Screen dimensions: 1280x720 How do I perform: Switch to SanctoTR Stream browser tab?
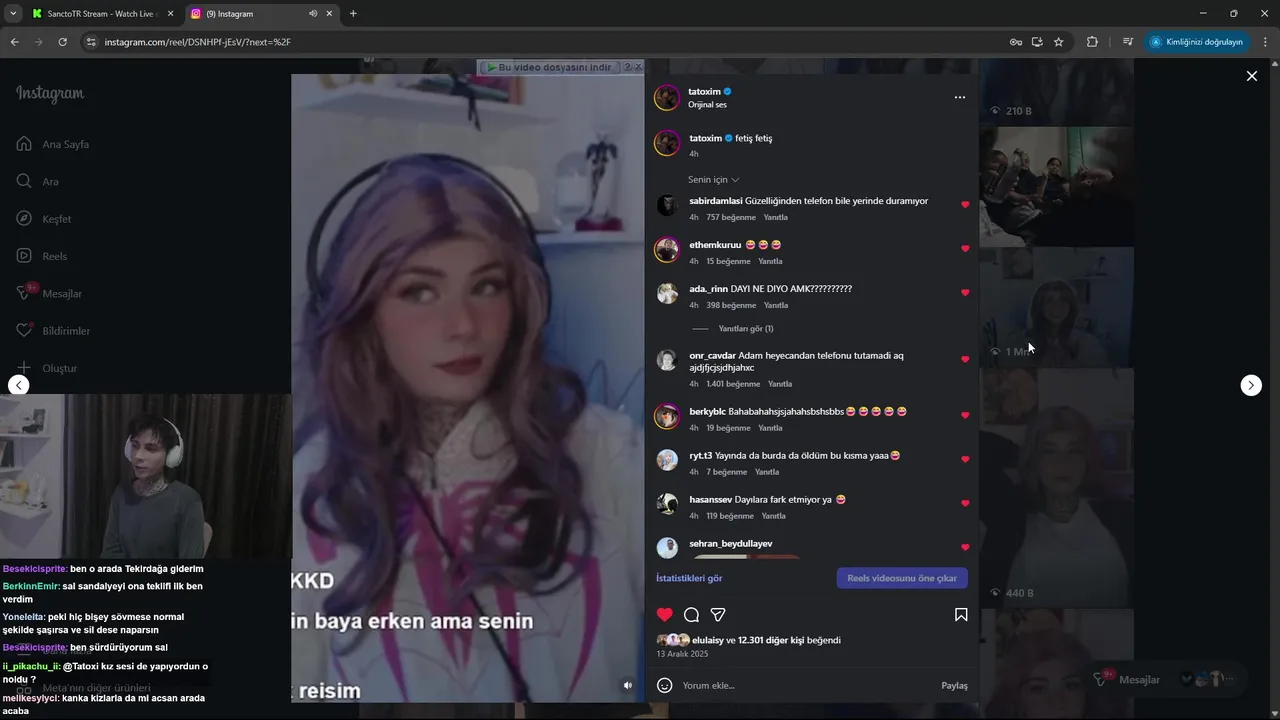coord(100,14)
